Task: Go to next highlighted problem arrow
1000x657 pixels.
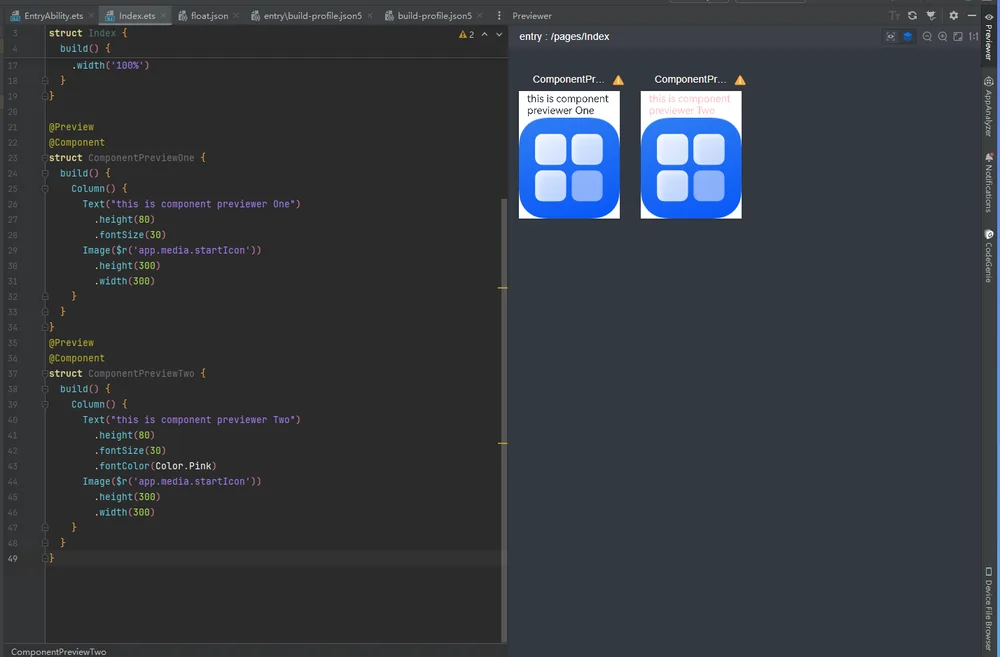Action: tap(499, 34)
